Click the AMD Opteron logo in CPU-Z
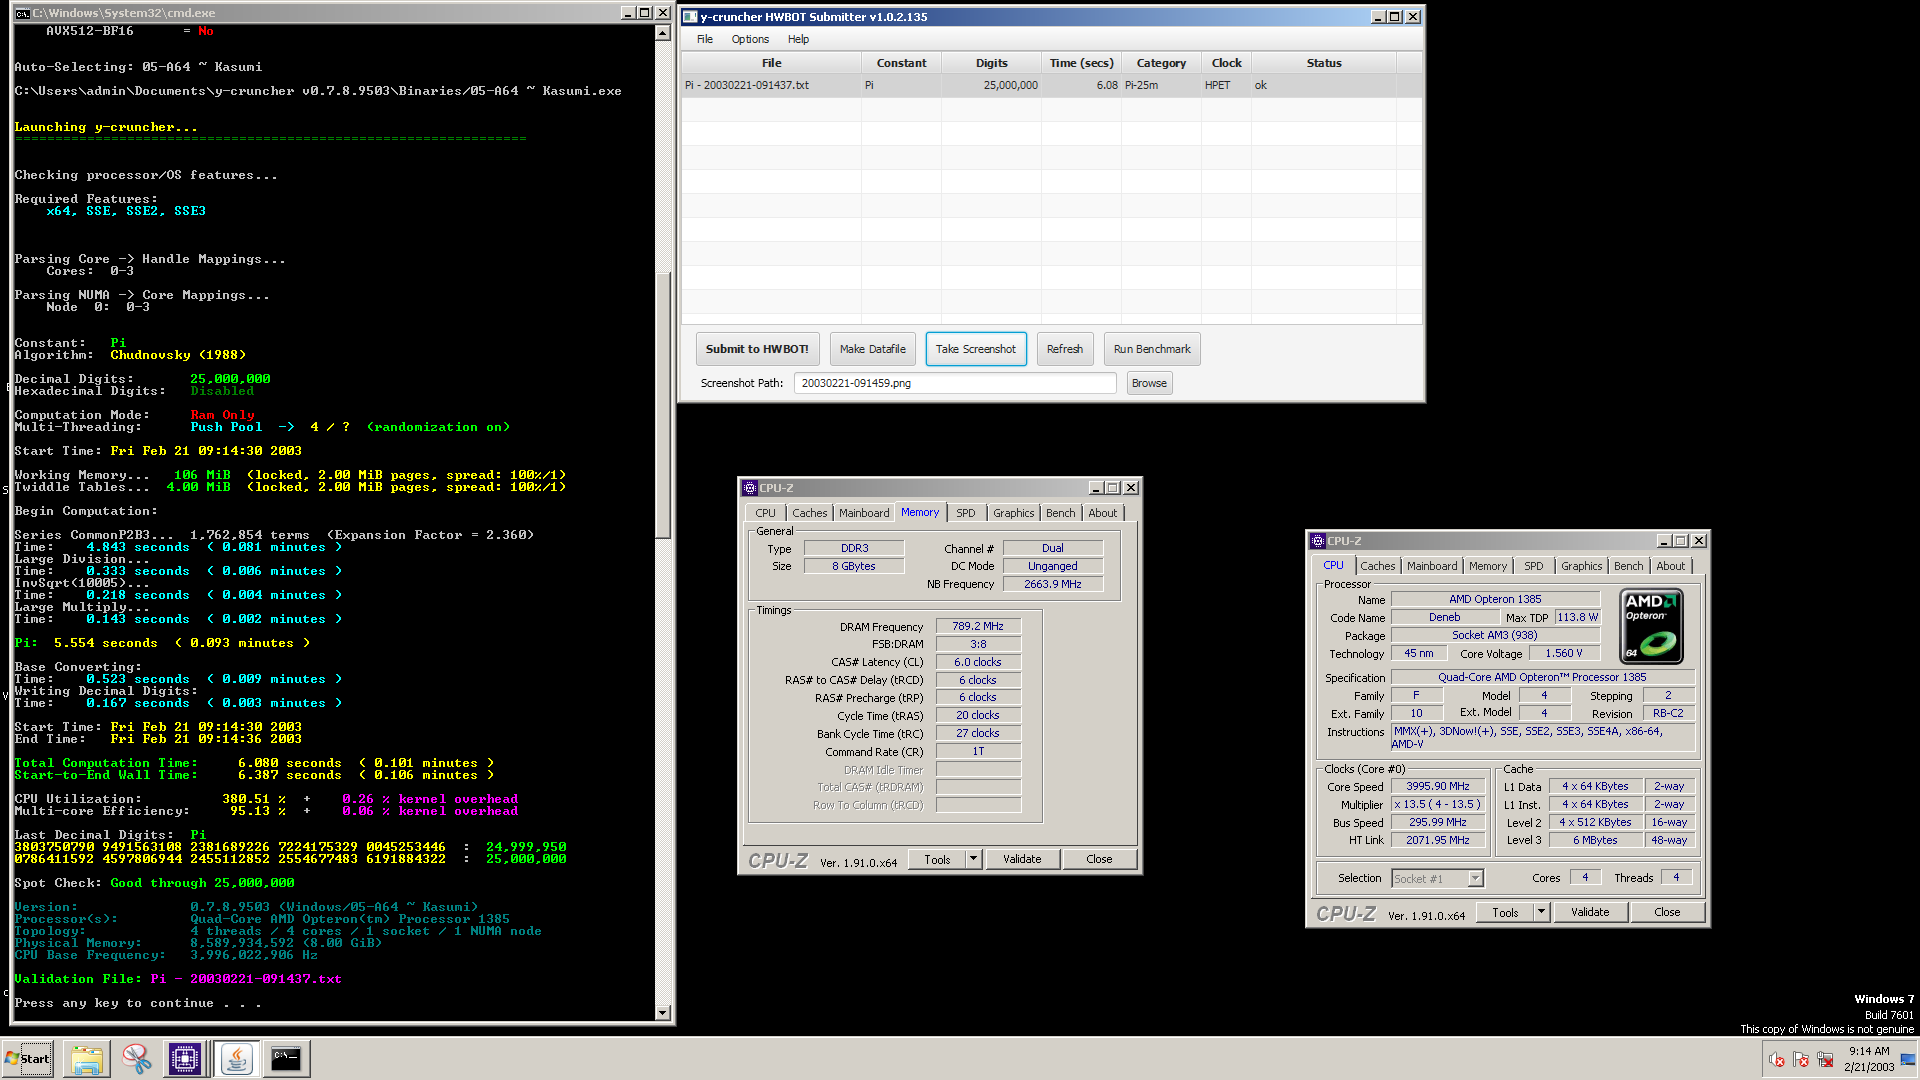 1651,626
